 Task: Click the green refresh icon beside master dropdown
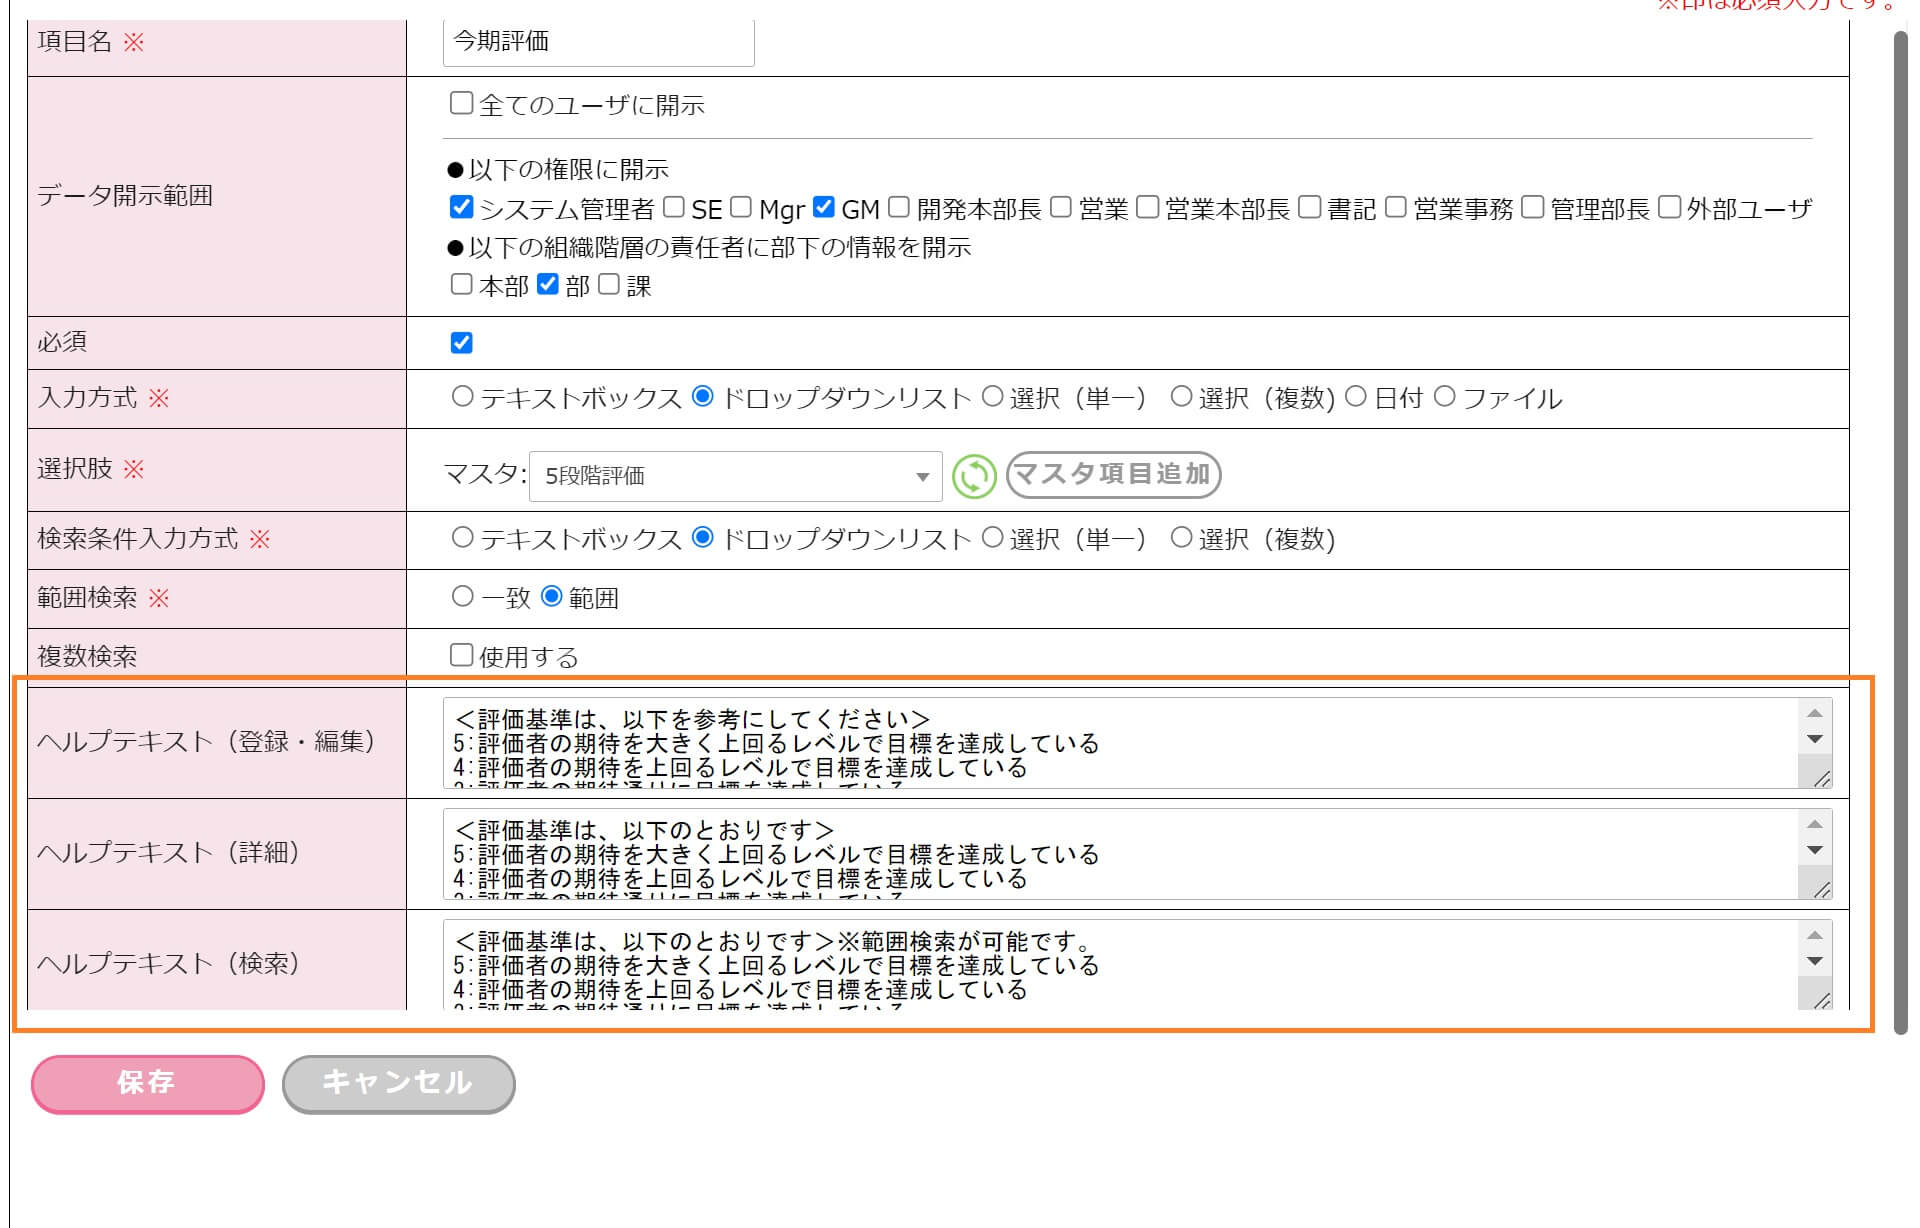(973, 476)
